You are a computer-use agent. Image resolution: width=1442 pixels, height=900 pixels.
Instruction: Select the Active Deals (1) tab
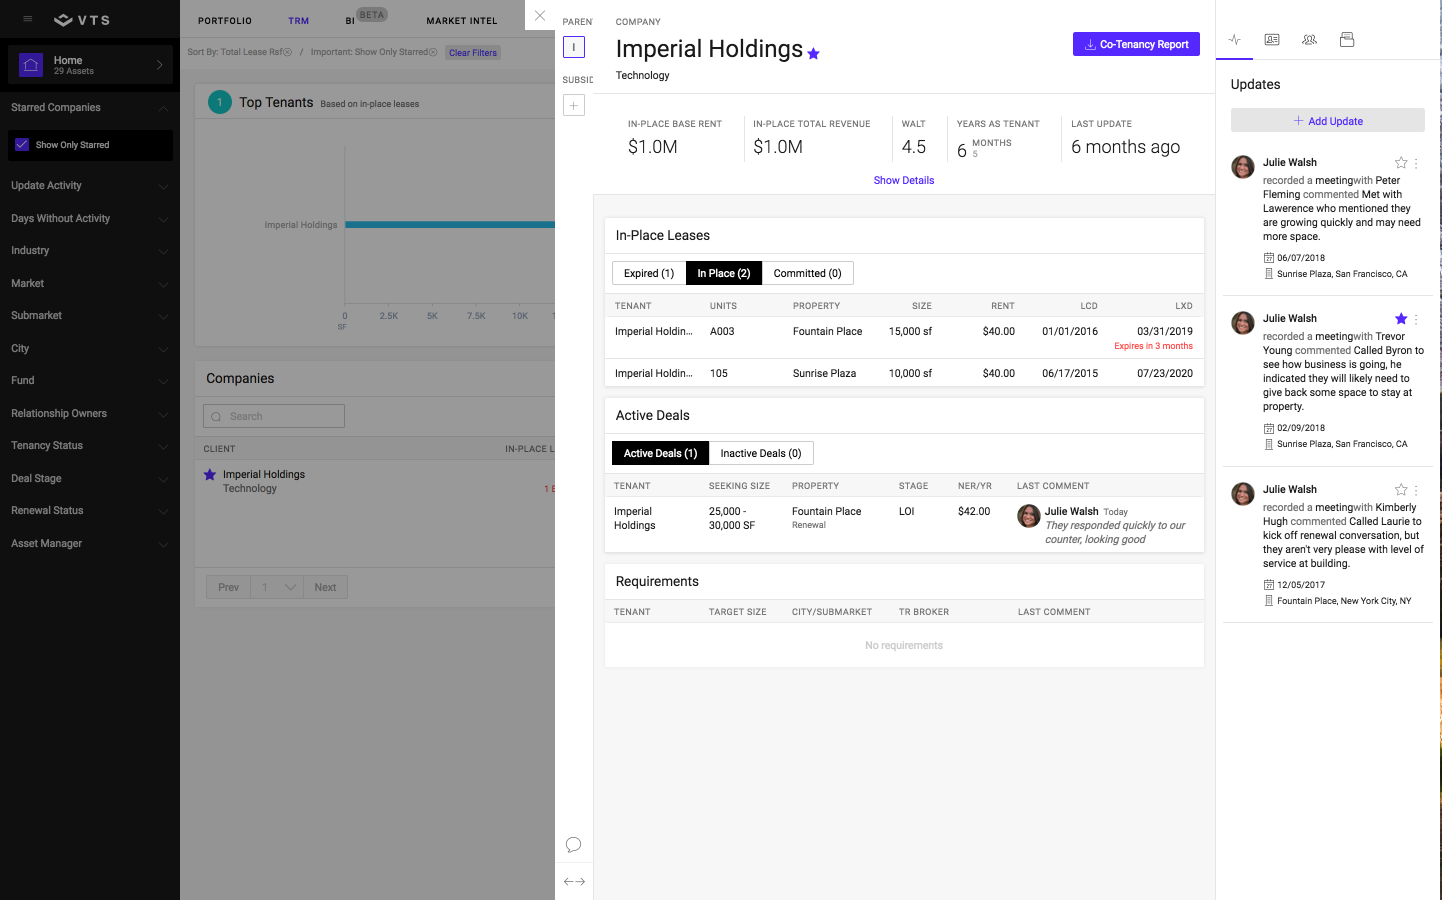(x=660, y=454)
